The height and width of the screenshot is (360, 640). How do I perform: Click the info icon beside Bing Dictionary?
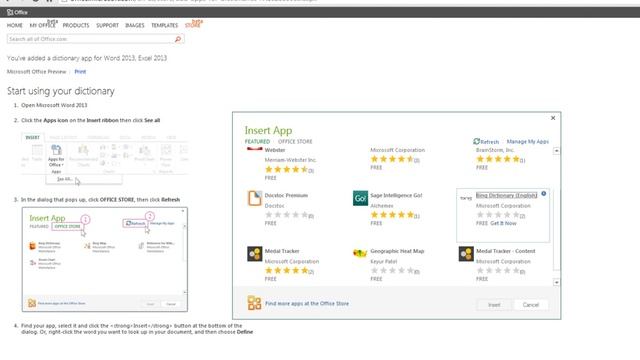point(544,194)
